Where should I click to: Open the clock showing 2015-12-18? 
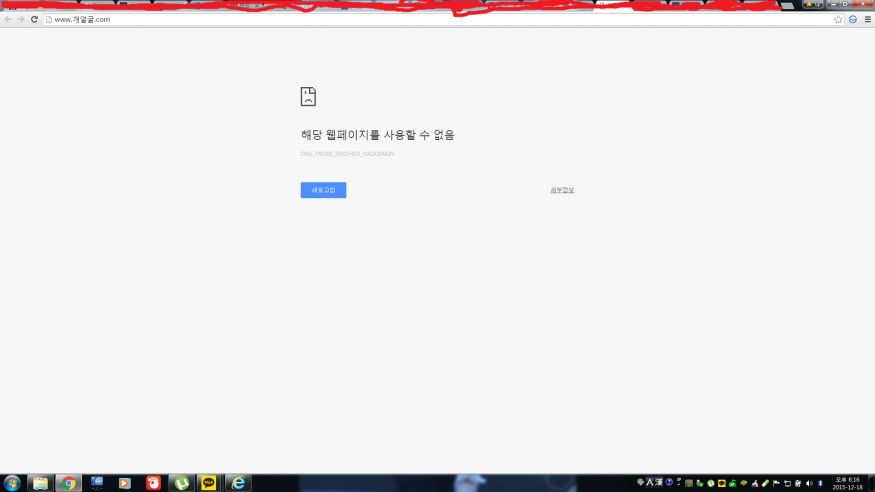[x=846, y=483]
